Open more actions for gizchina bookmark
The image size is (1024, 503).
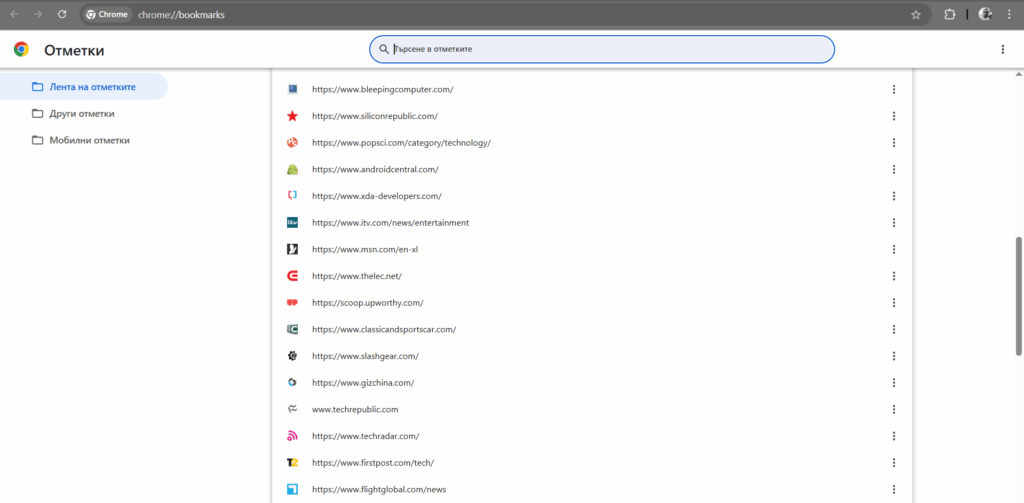[x=894, y=383]
